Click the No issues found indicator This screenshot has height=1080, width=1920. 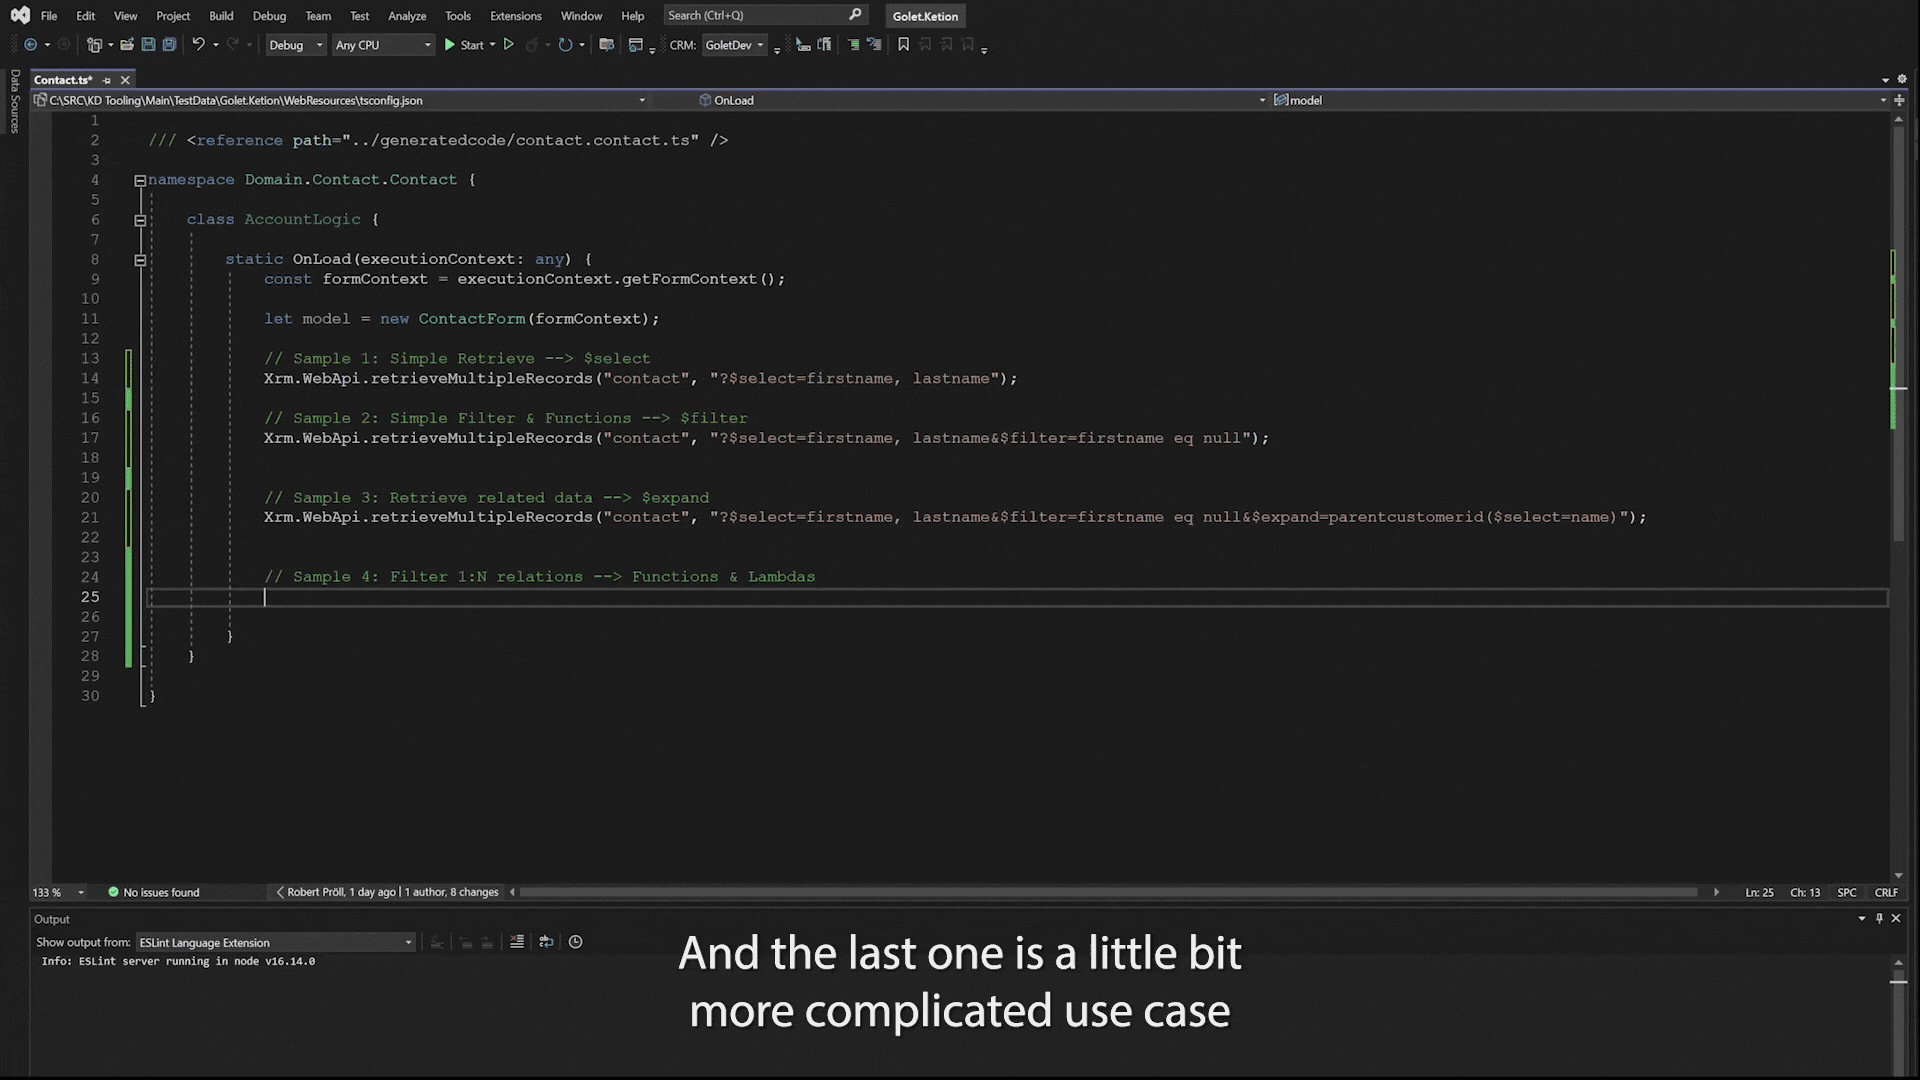point(154,892)
